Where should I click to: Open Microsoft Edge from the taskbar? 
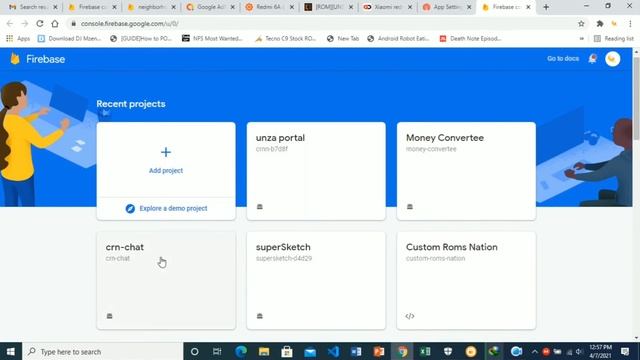click(241, 351)
